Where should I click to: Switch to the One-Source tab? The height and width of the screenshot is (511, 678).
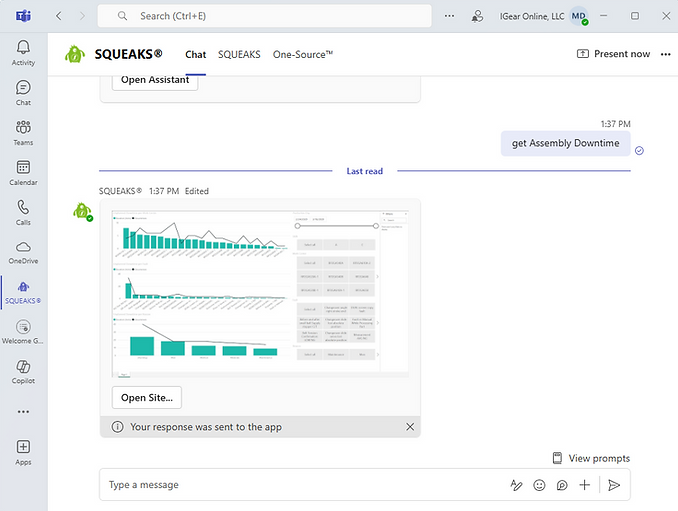[x=303, y=54]
